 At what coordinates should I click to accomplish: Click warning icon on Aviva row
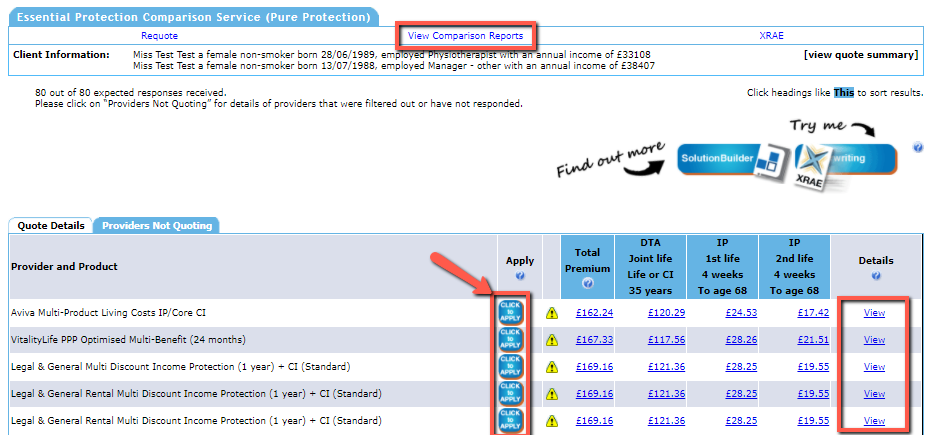[x=552, y=313]
